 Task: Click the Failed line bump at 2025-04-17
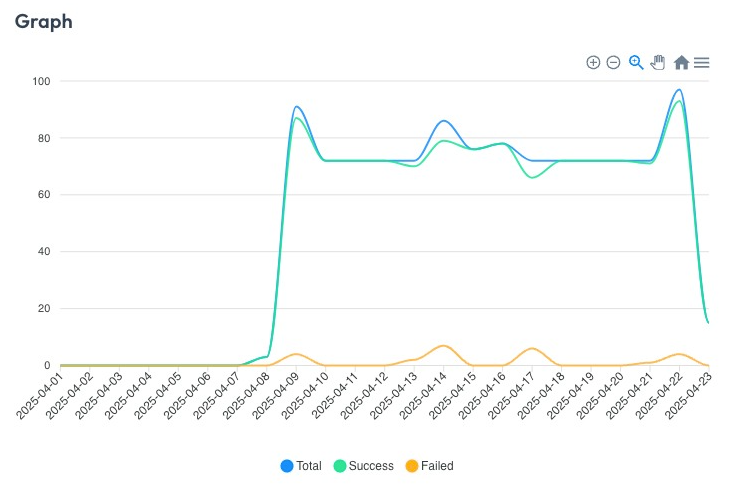pos(532,348)
